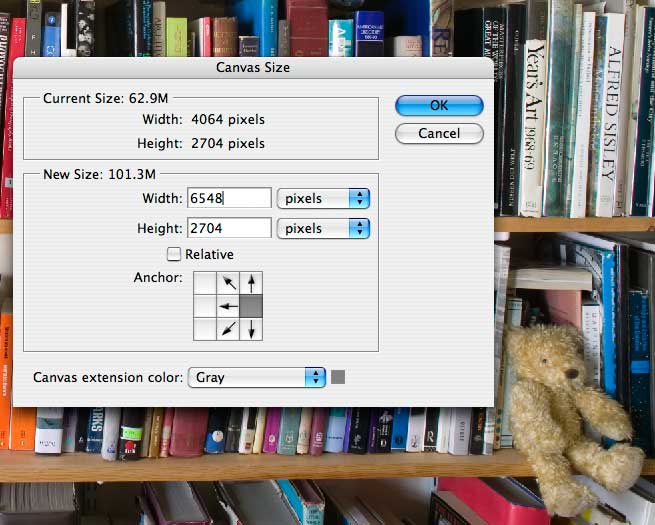This screenshot has height=525, width=655.
Task: Open the Height units pixels dropdown
Action: tap(323, 228)
